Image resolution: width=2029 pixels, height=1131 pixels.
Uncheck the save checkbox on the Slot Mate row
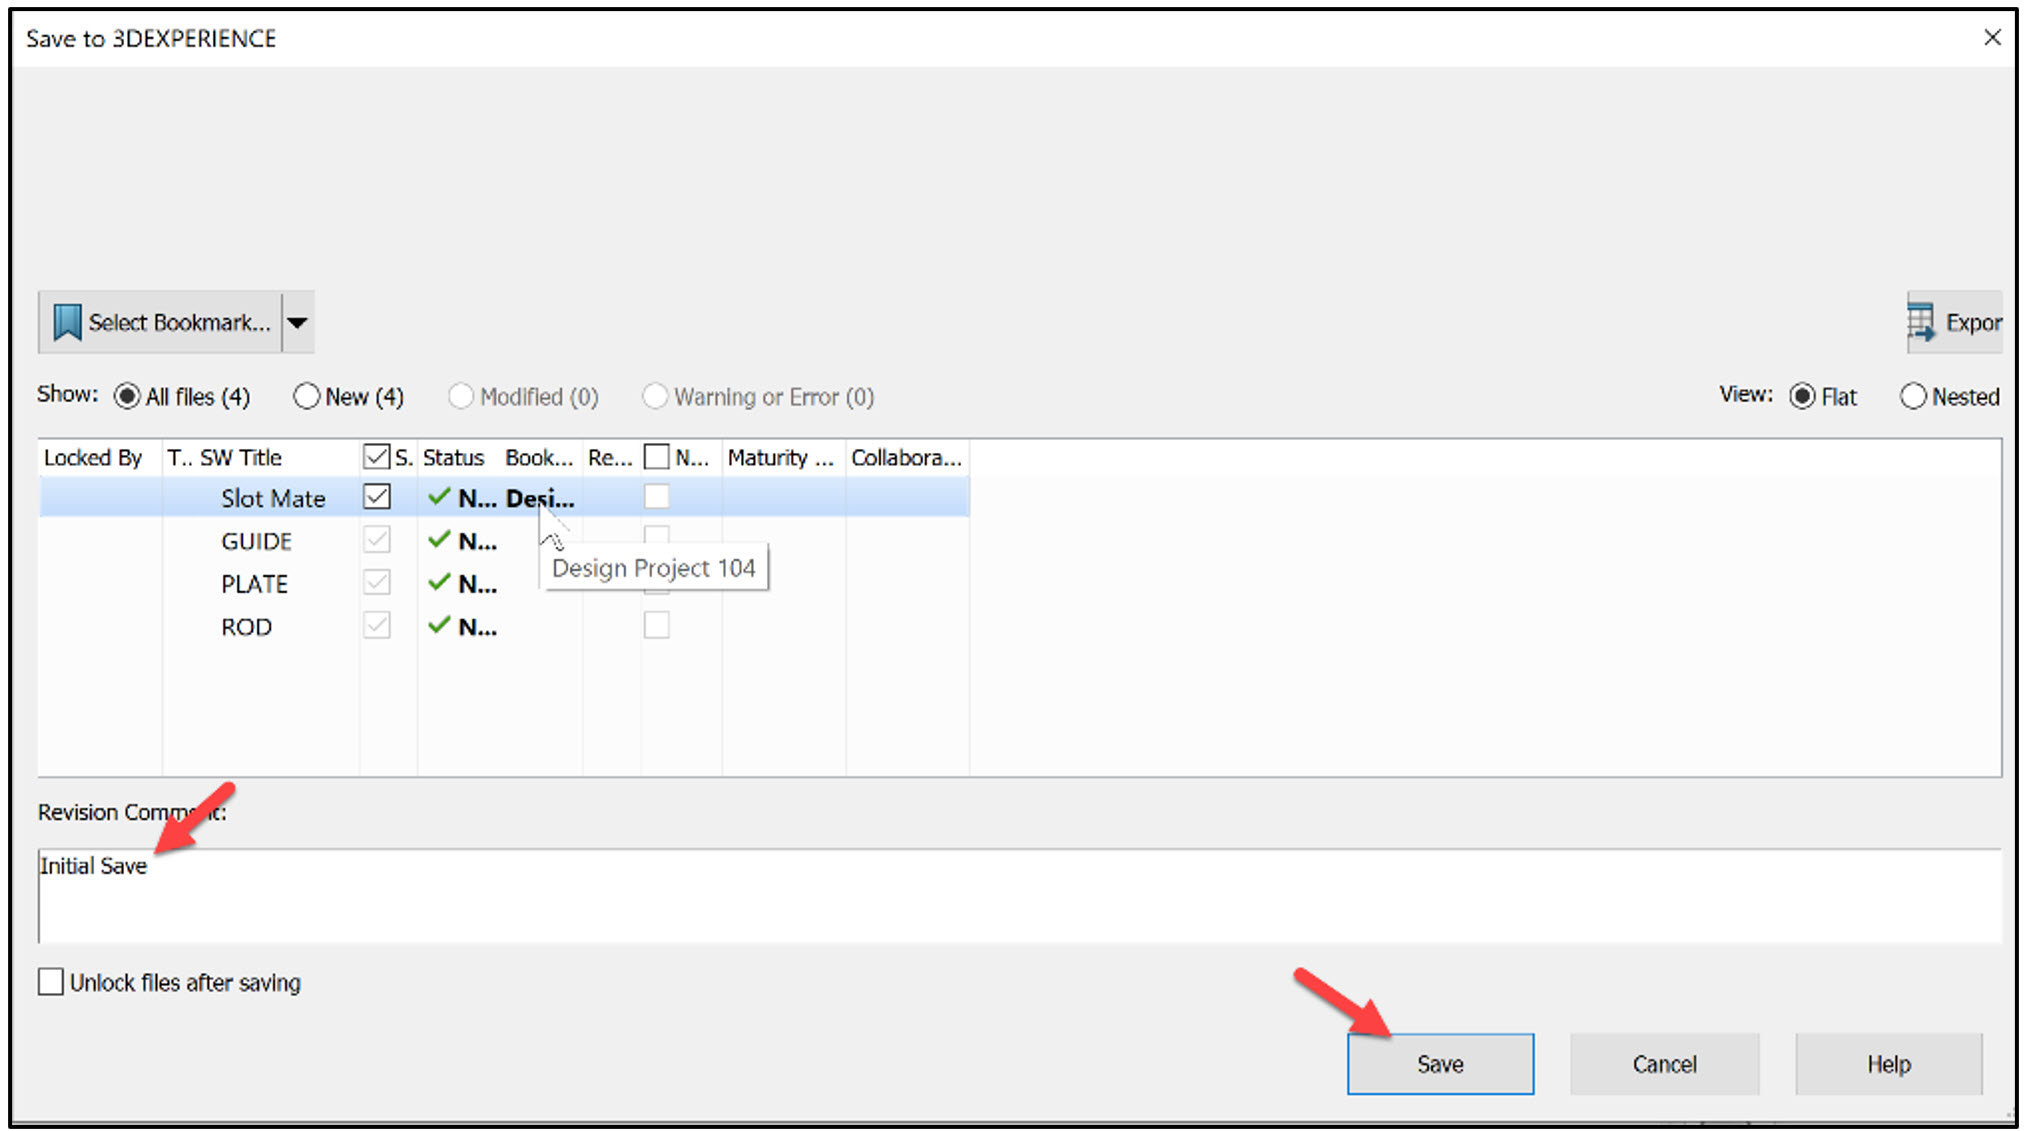(376, 496)
